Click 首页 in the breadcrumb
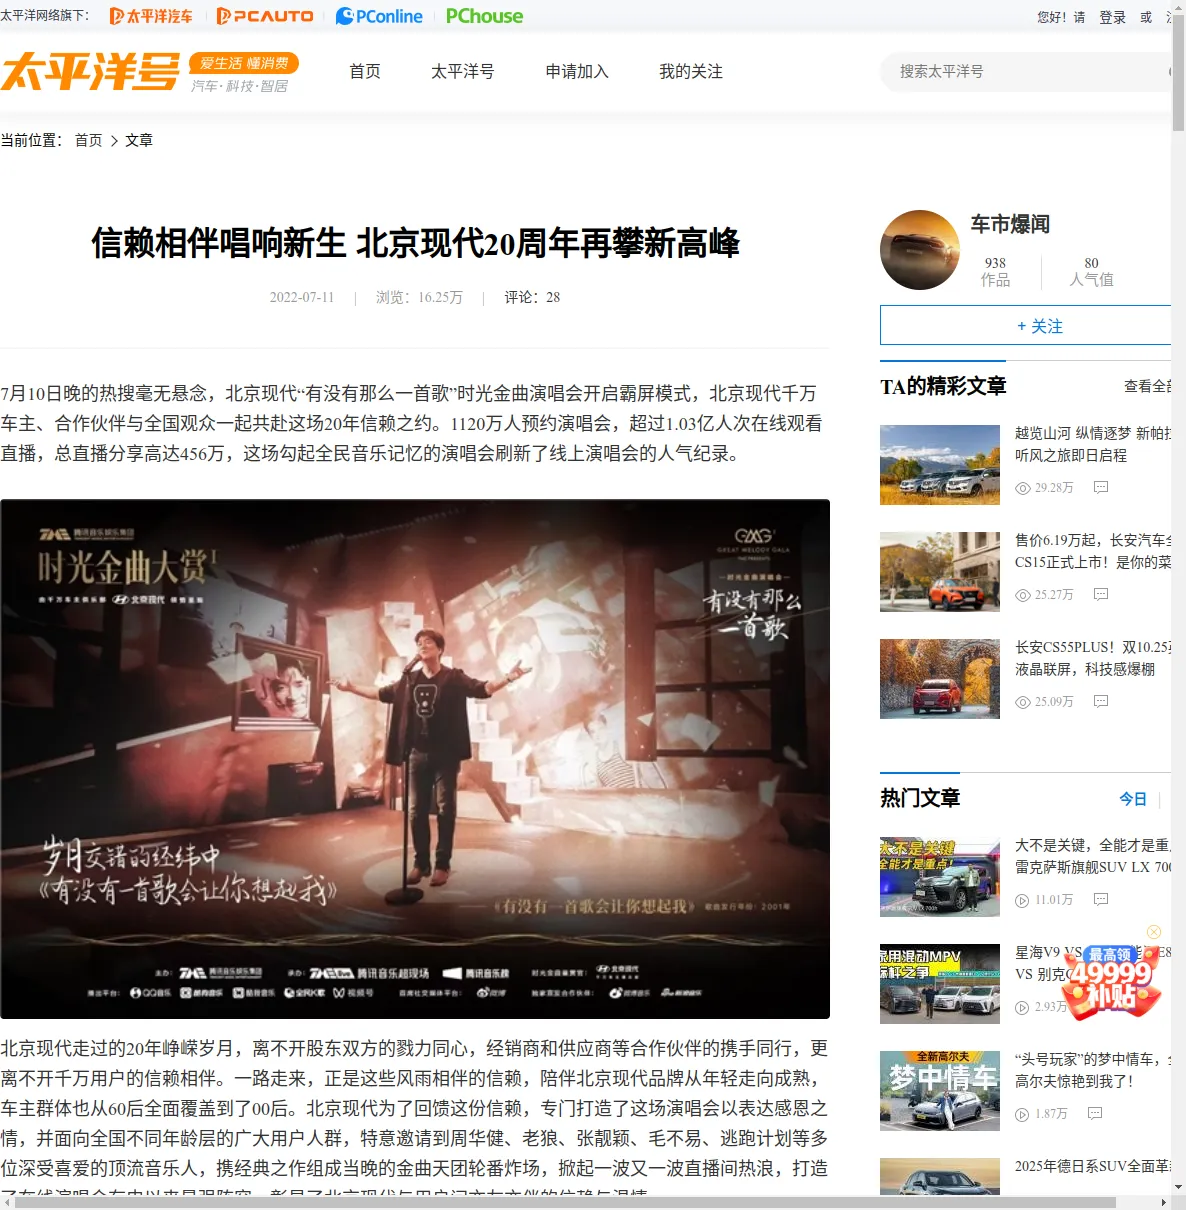Screen dimensions: 1186x1210 [x=89, y=140]
